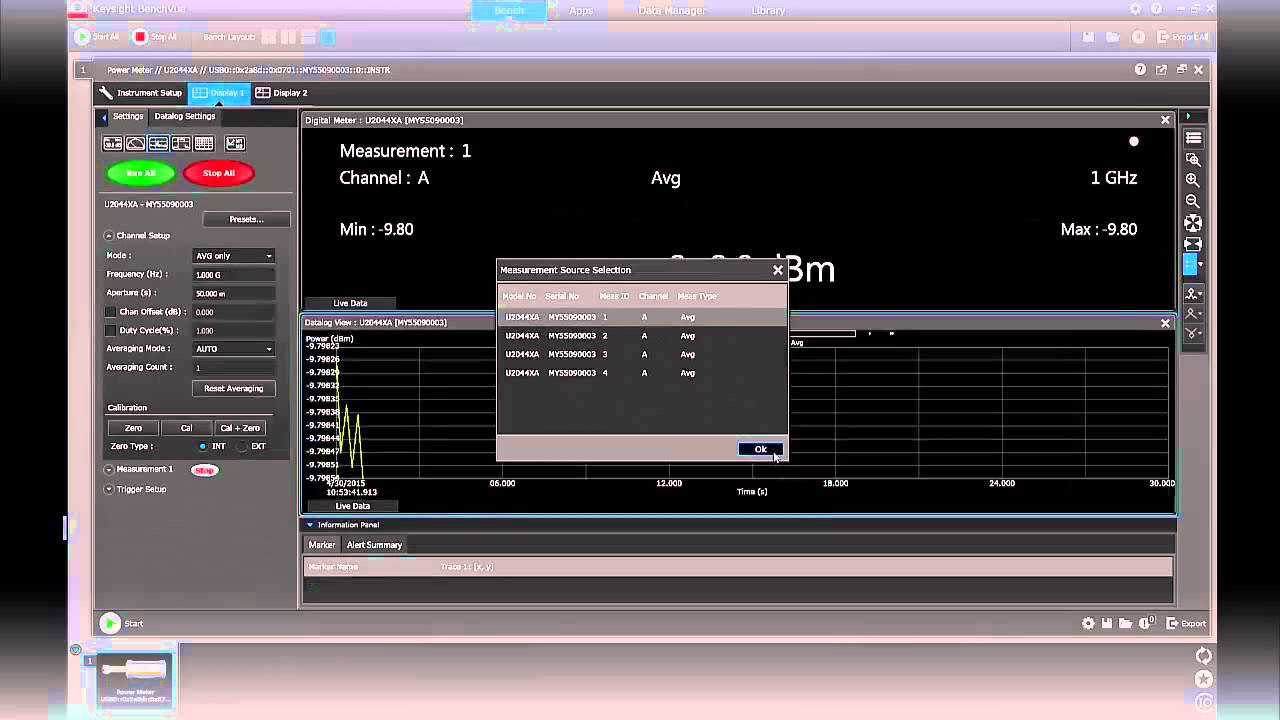Screen dimensions: 1280x720
Task: Open the Library menu tab
Action: click(x=768, y=11)
